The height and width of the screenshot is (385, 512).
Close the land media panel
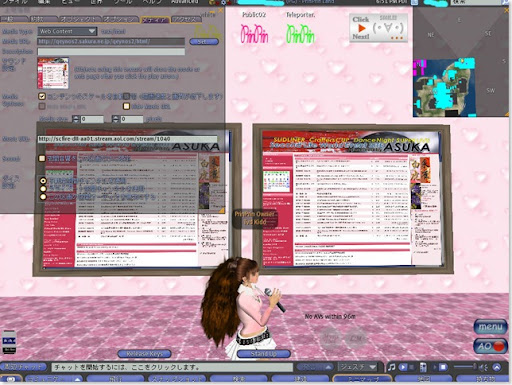click(220, 11)
